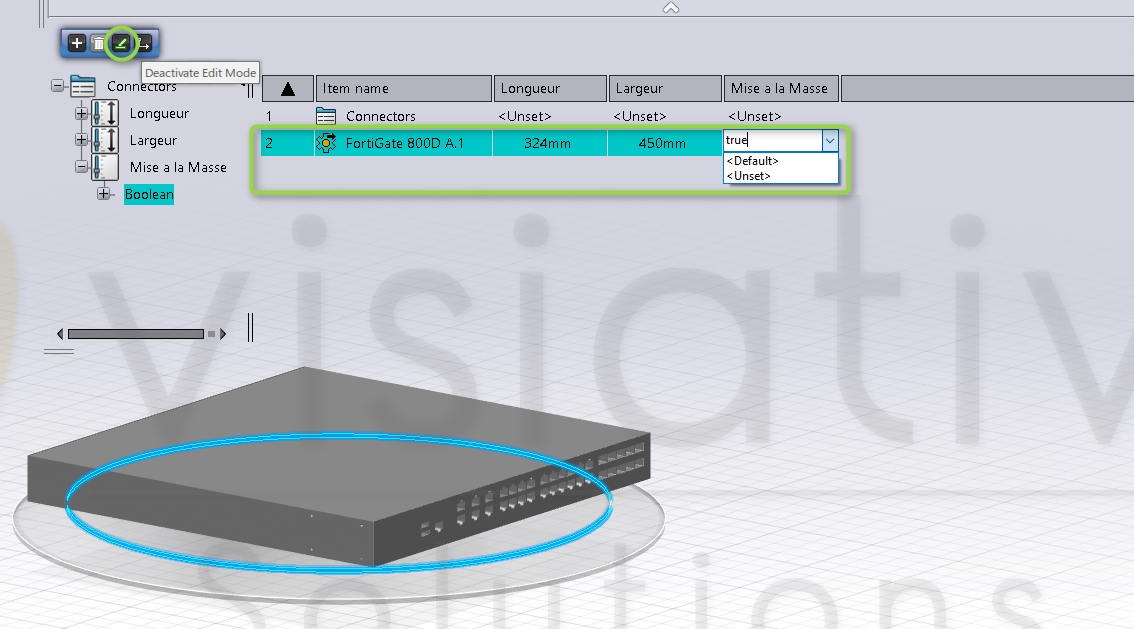Click row number 1 cell
This screenshot has height=629, width=1134.
click(x=288, y=116)
